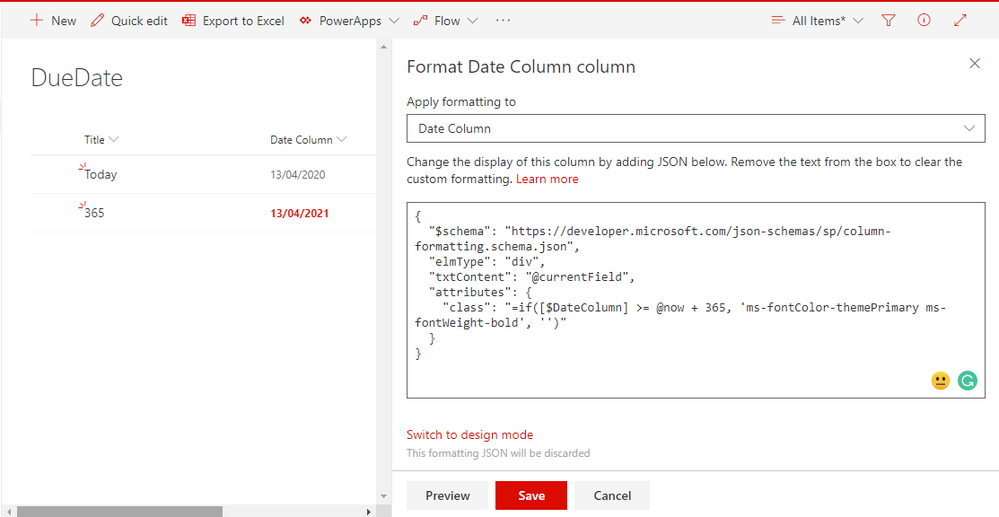Open the Today list item

(x=101, y=175)
